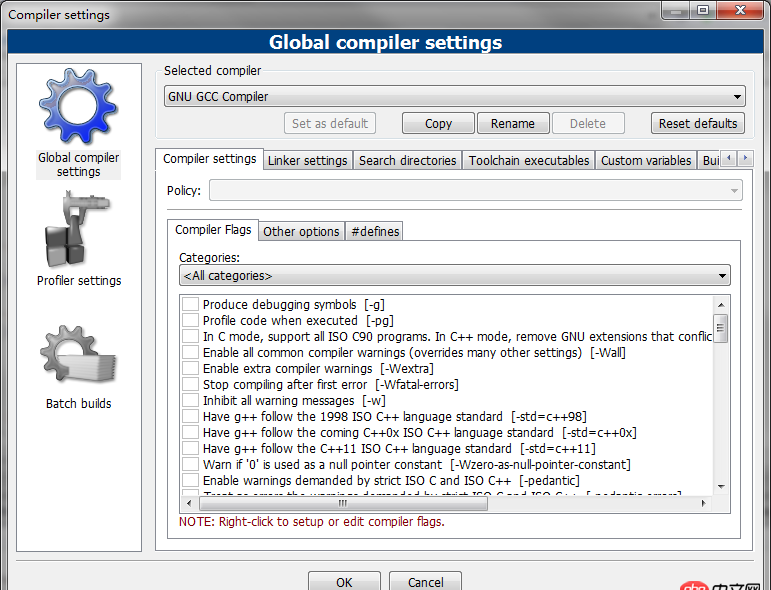The image size is (771, 590).
Task: Maximize the Compiler settings window
Action: tap(703, 10)
